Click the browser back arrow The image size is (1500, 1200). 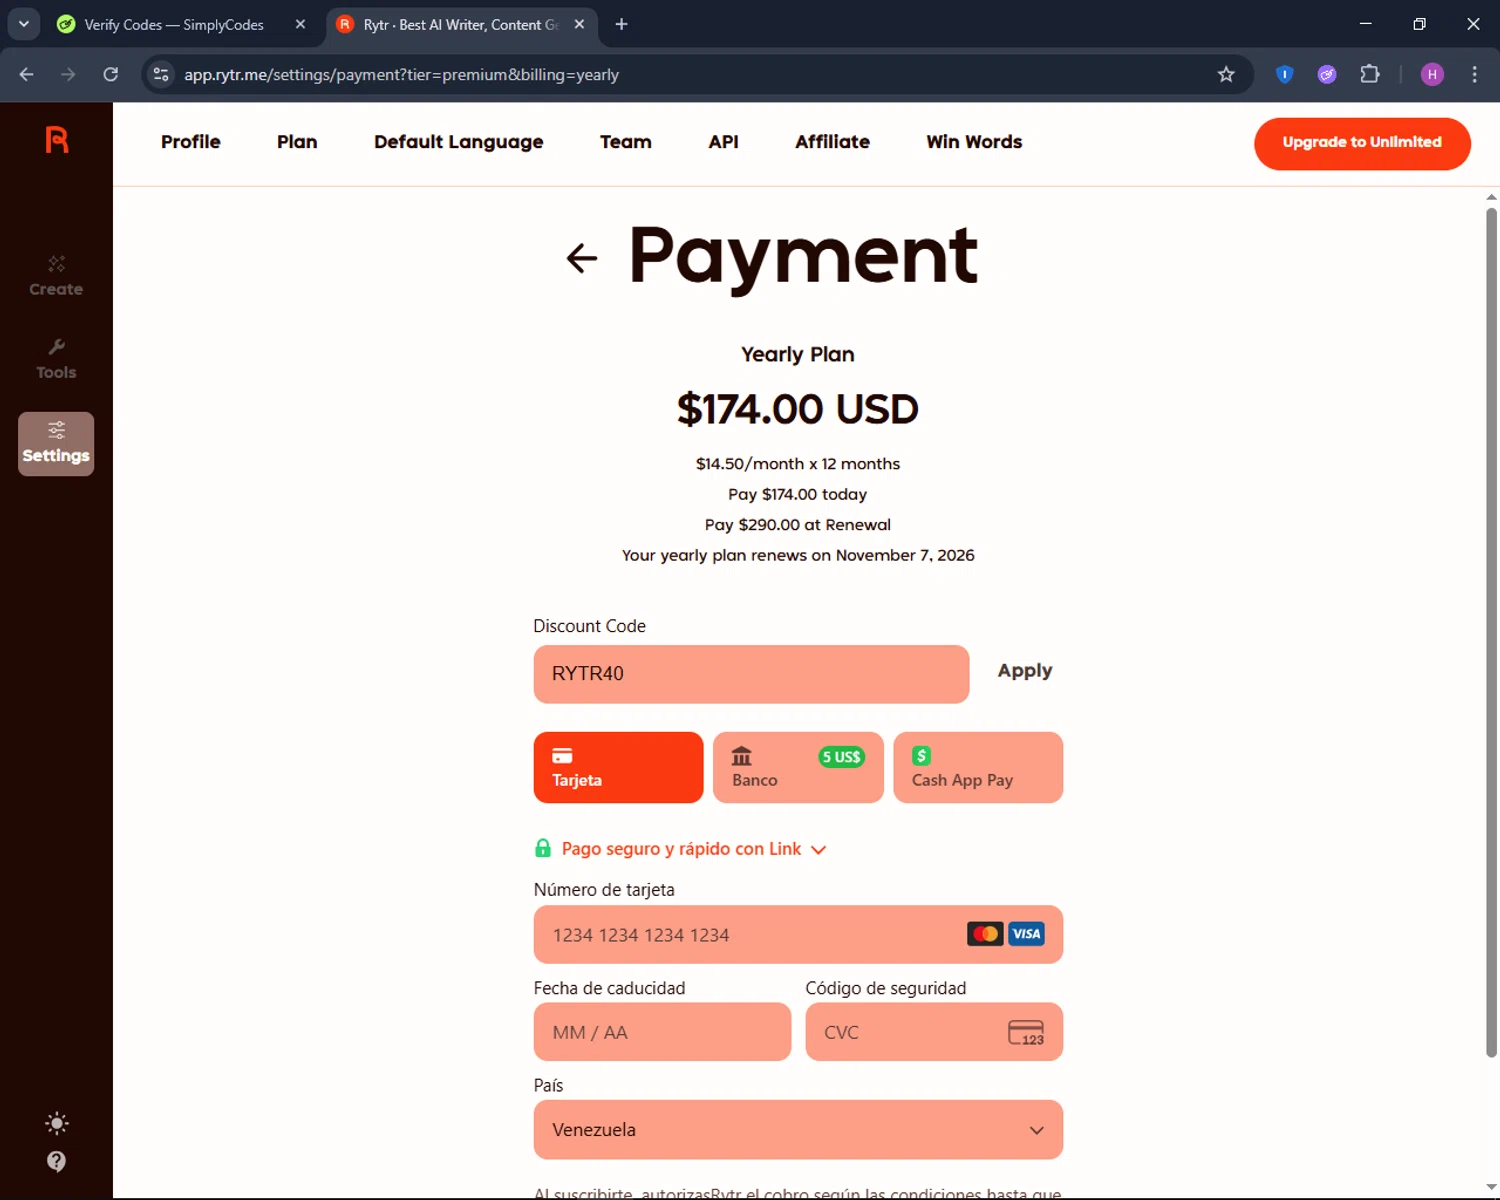(27, 74)
